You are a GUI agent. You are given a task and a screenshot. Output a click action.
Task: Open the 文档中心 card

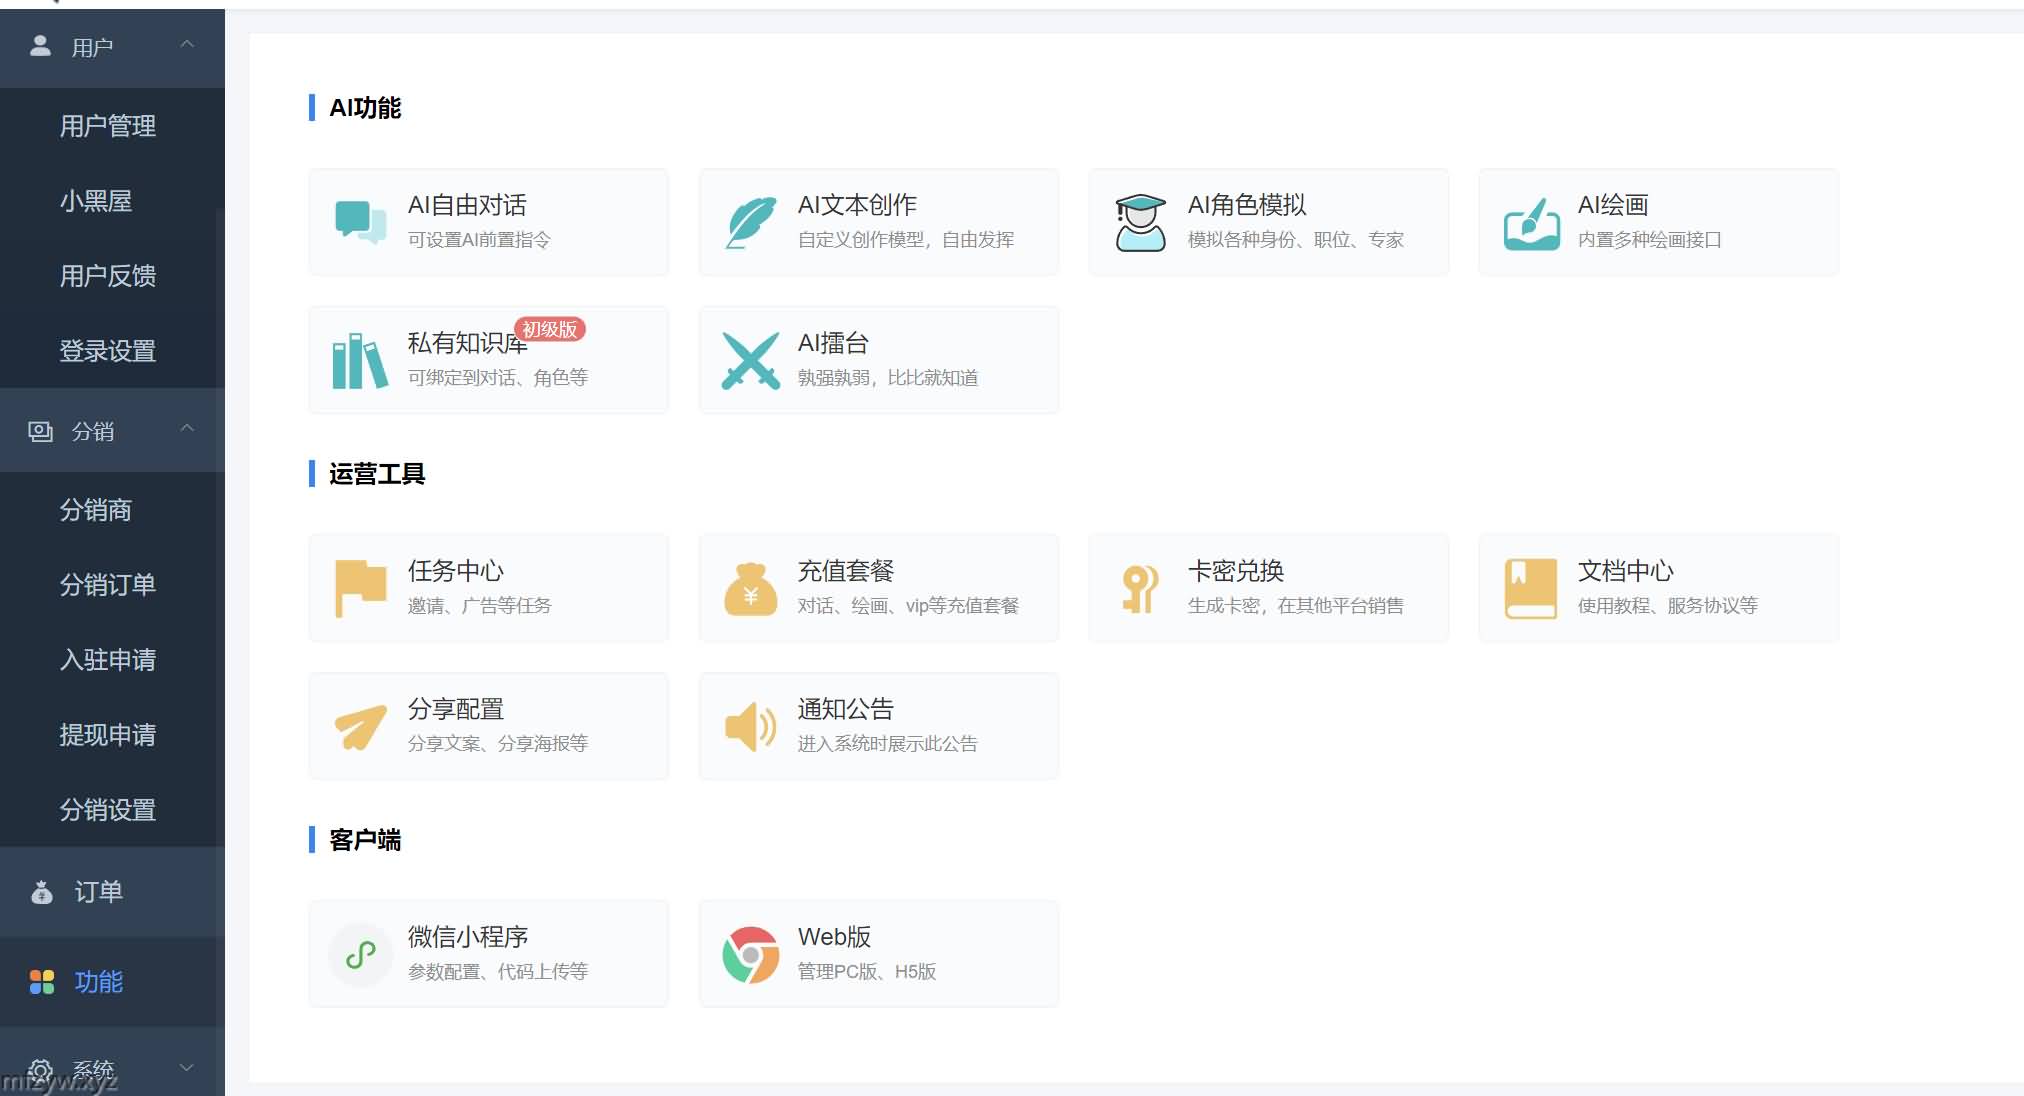tap(1658, 588)
